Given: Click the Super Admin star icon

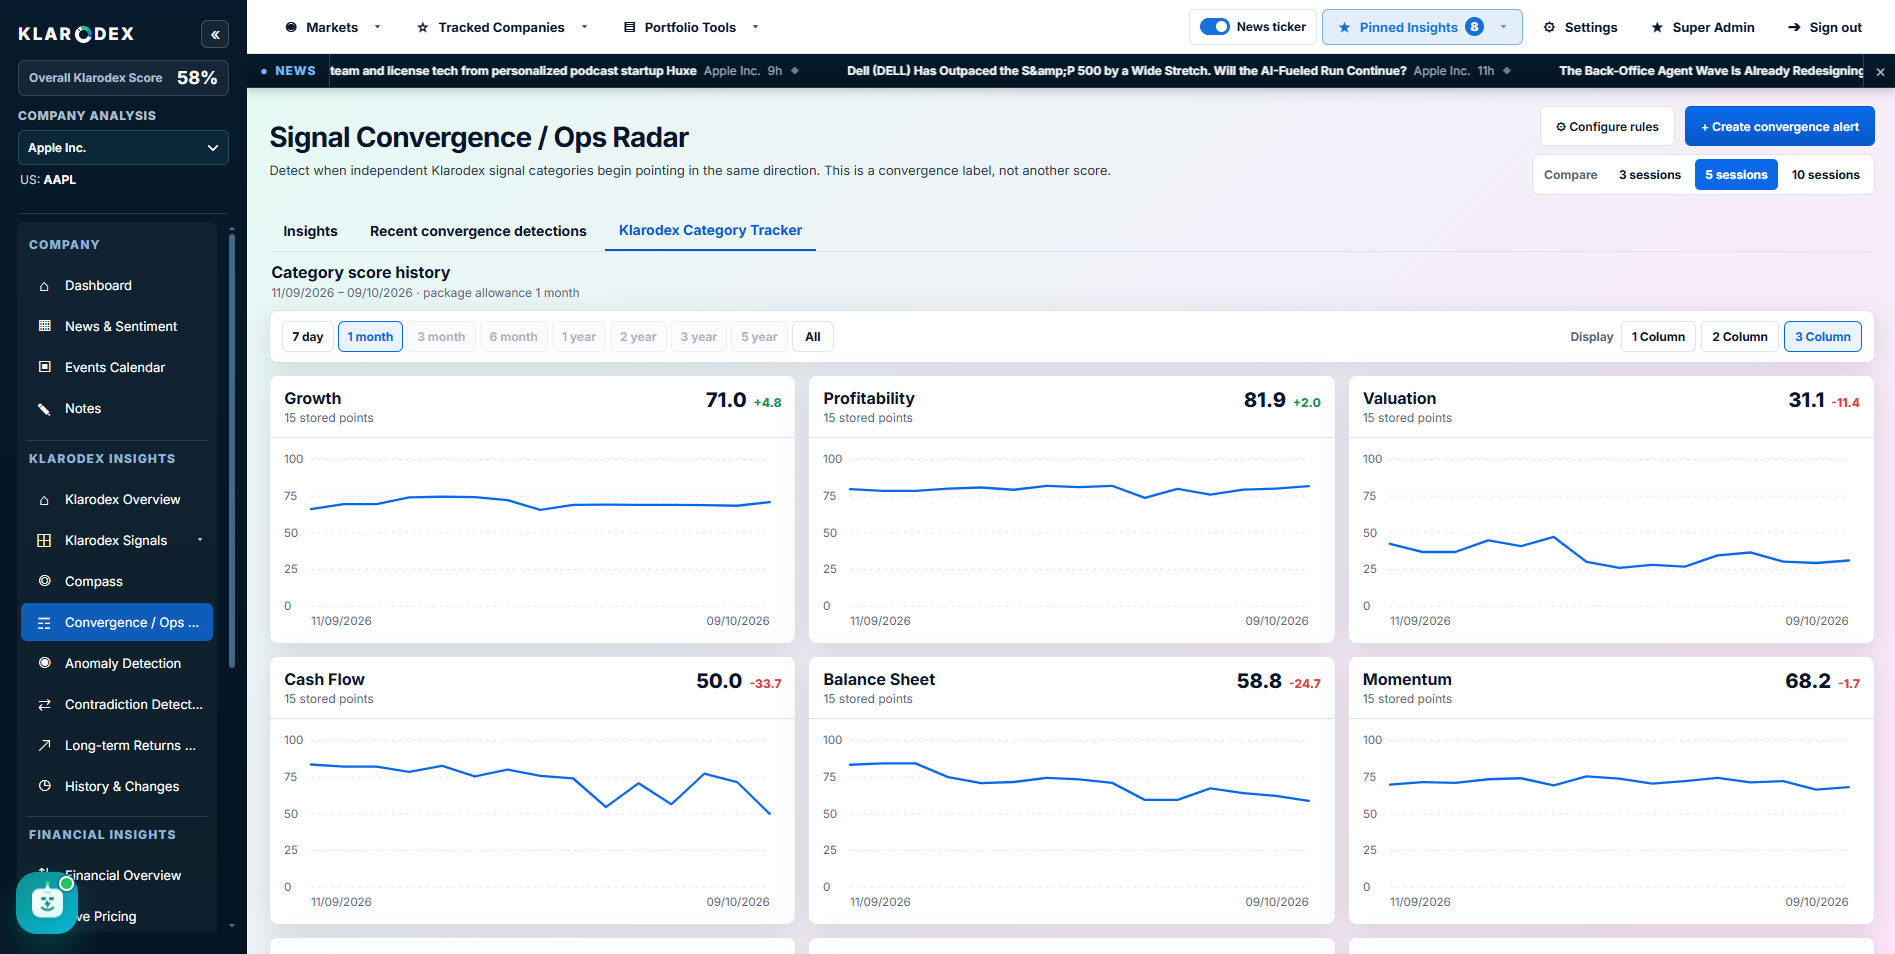Looking at the screenshot, I should (1657, 27).
